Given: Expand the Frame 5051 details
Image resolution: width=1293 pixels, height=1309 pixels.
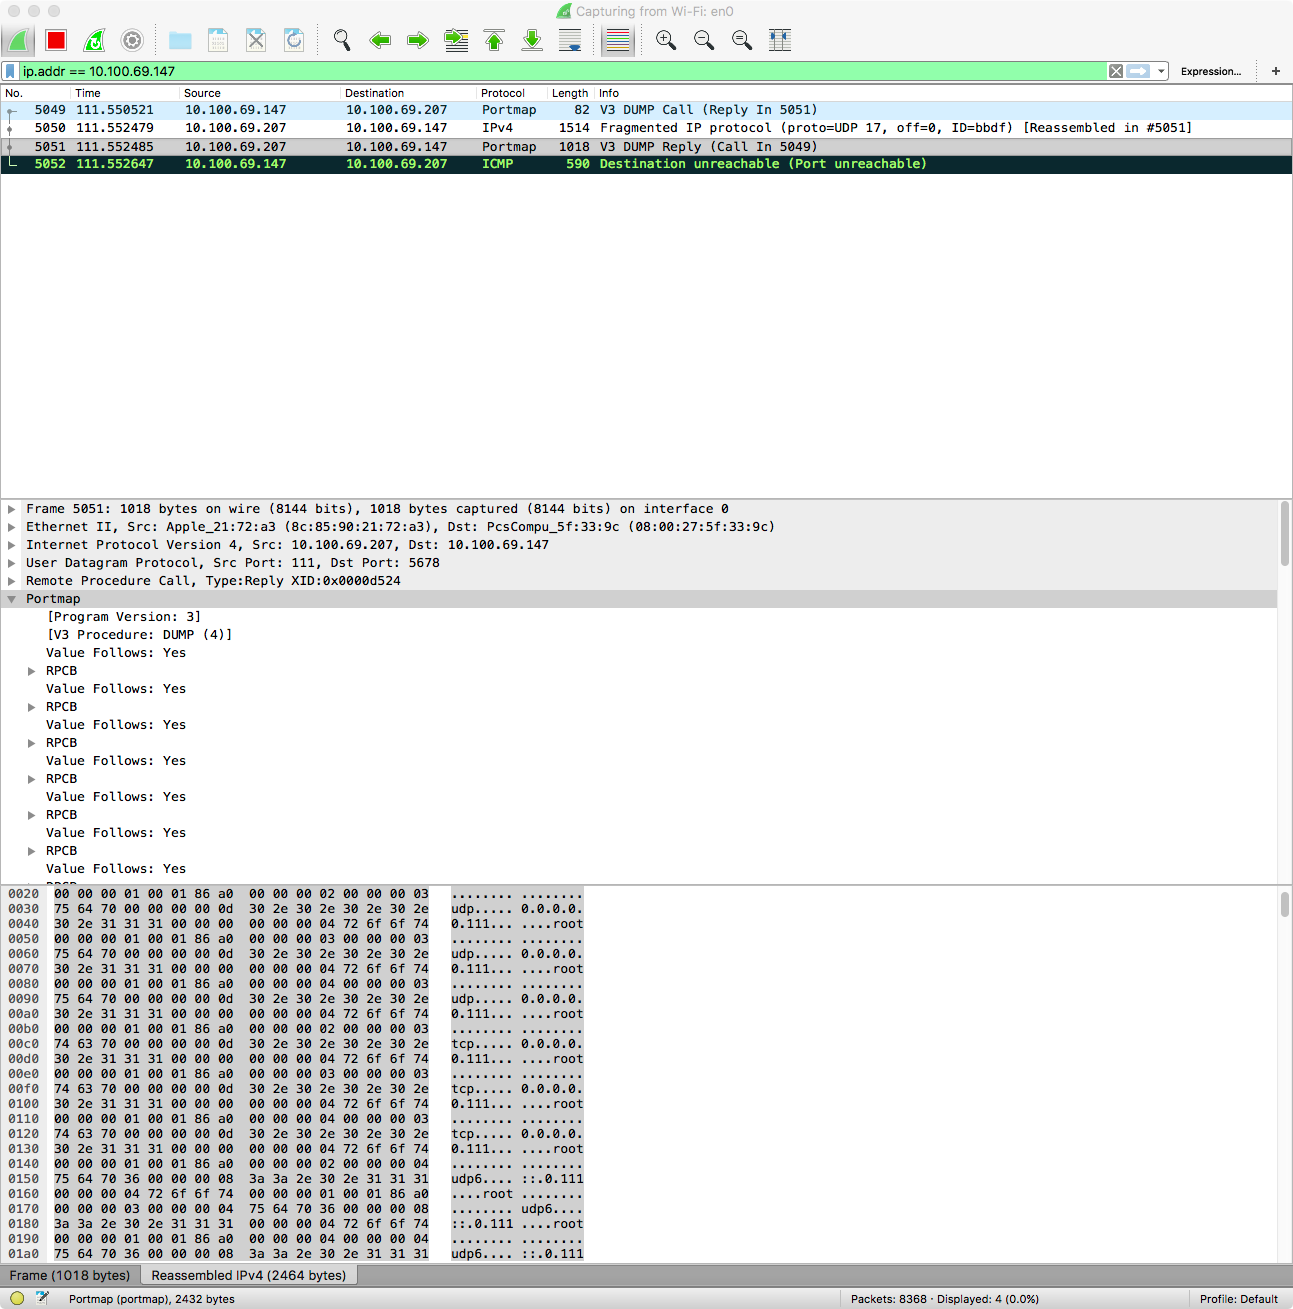Looking at the screenshot, I should tap(12, 509).
